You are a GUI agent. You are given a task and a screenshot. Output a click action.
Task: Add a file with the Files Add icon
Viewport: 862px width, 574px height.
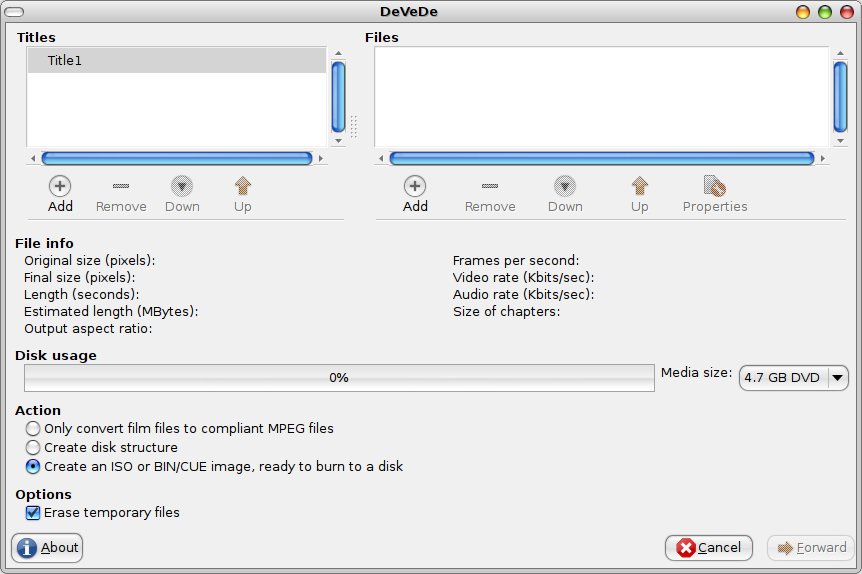click(x=415, y=195)
